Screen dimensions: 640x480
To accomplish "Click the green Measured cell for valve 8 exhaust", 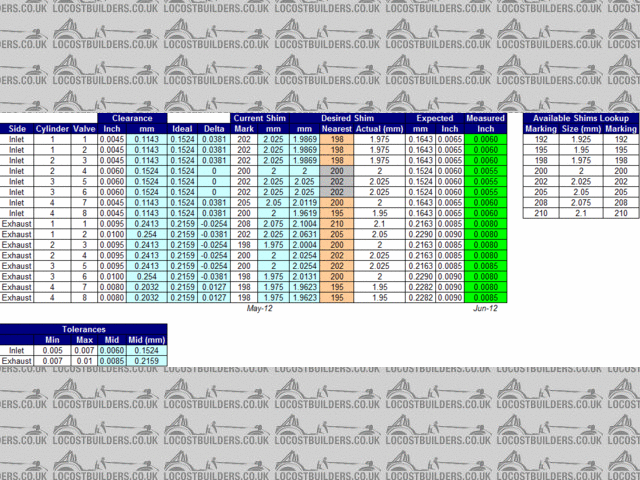I will pyautogui.click(x=486, y=297).
